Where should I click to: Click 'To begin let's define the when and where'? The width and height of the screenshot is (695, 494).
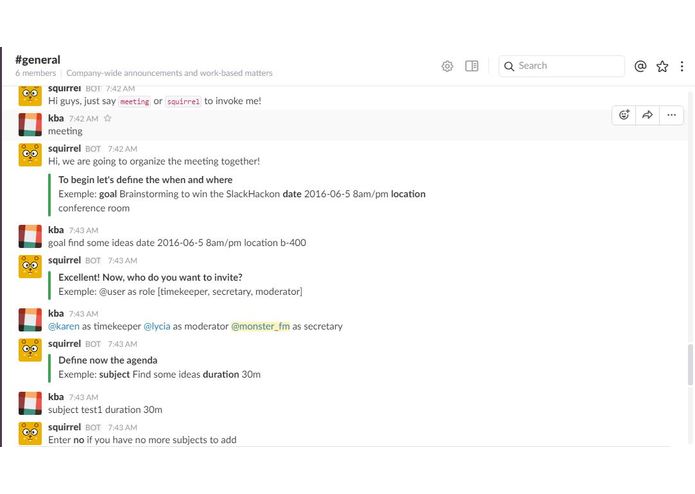[x=145, y=180]
